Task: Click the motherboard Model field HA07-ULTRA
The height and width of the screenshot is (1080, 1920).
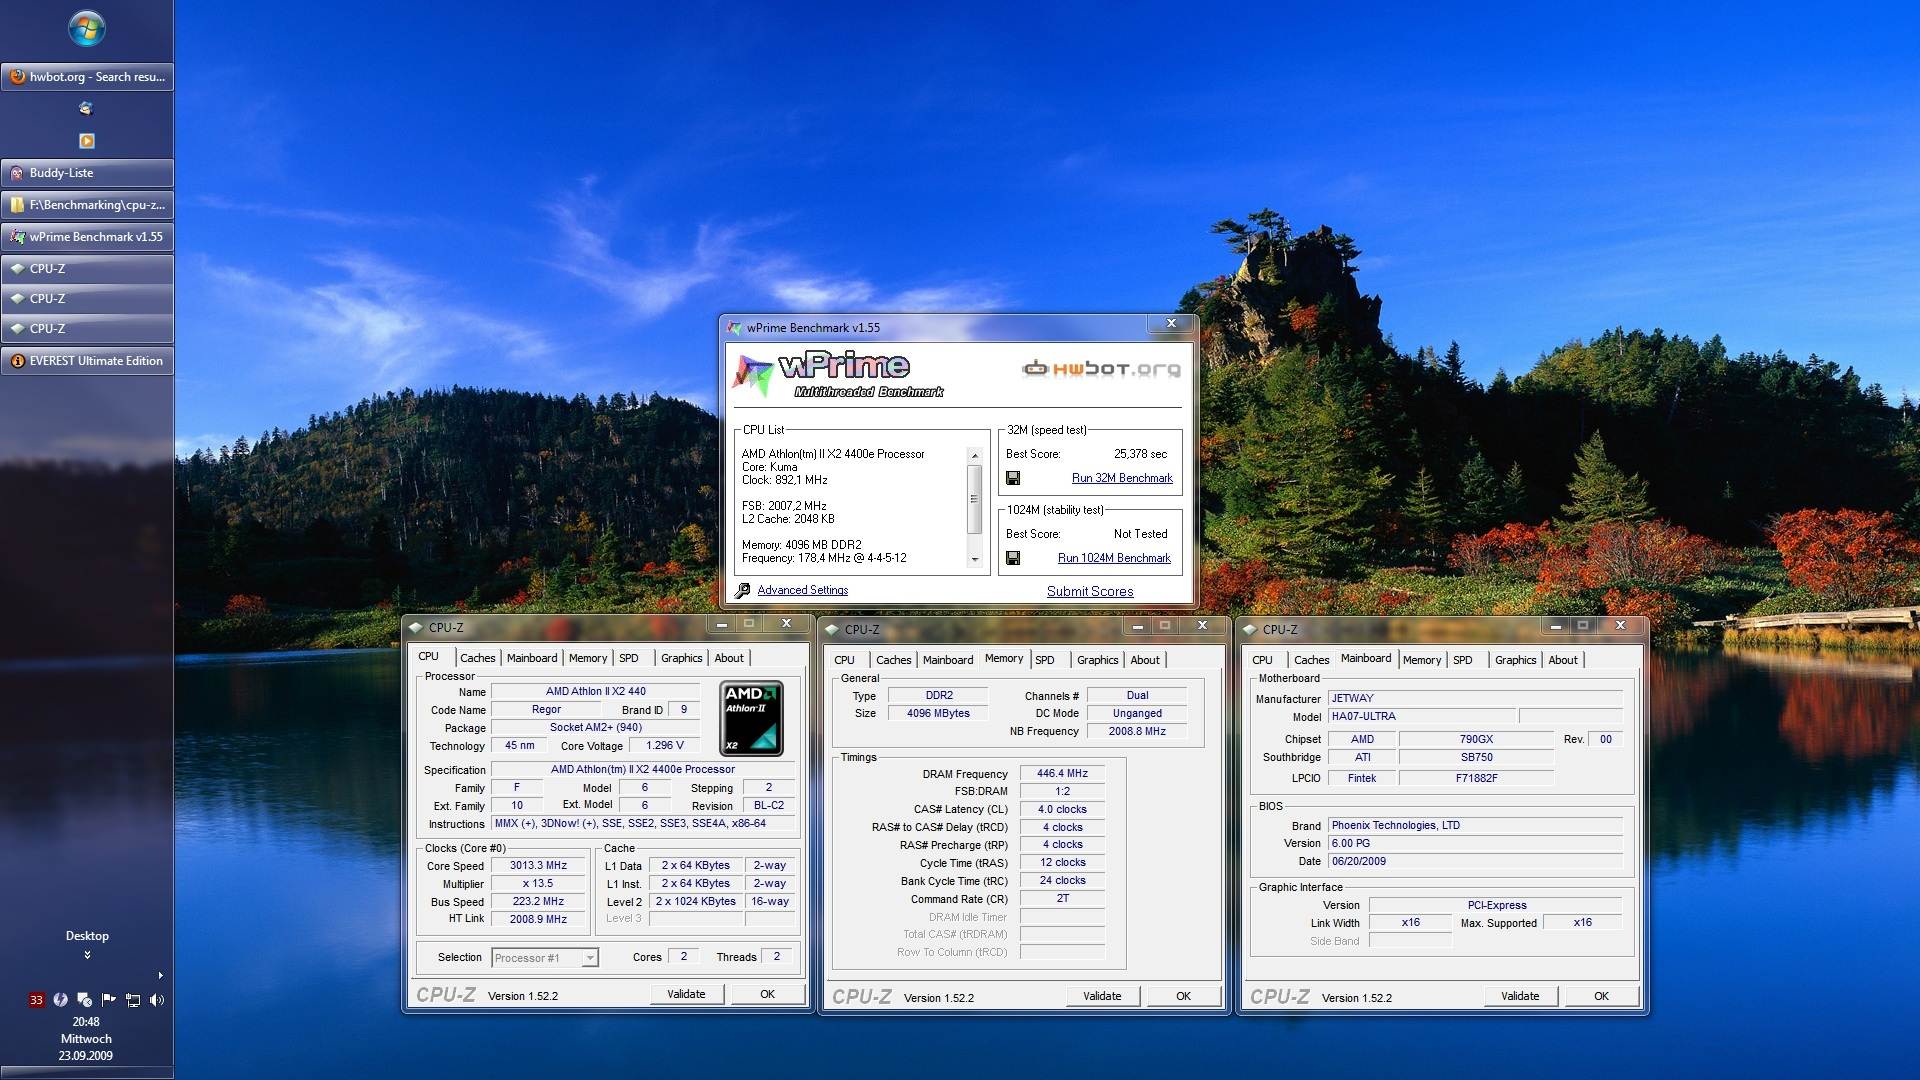Action: point(1422,717)
